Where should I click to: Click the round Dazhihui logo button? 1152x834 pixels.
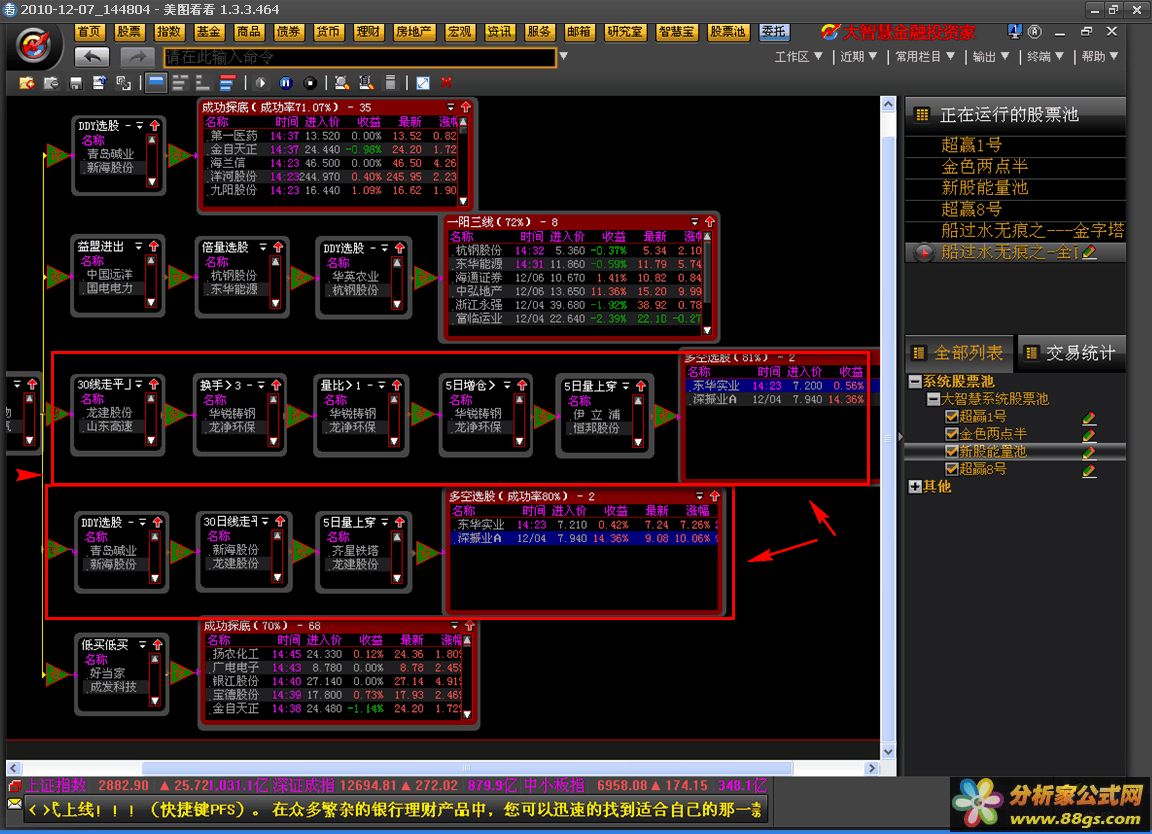pos(33,46)
